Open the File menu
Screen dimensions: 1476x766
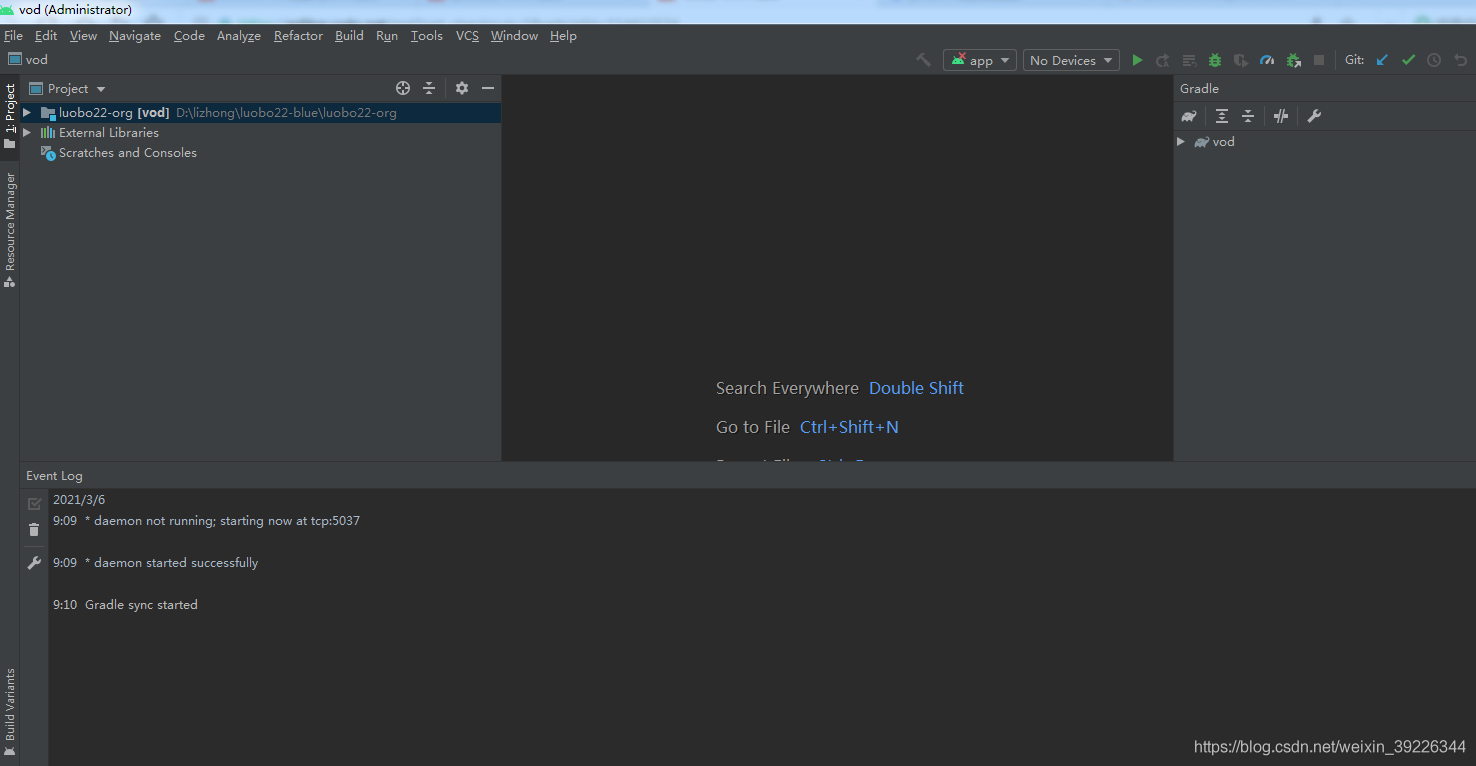[13, 36]
